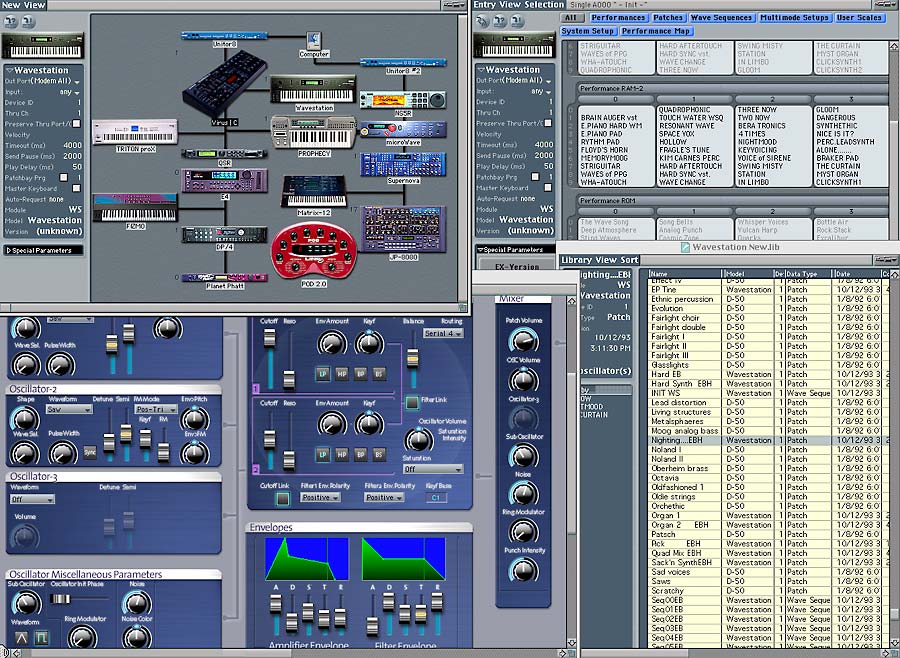Select the Unitor8 #2 MIDI interface
The width and height of the screenshot is (900, 658).
pos(403,62)
